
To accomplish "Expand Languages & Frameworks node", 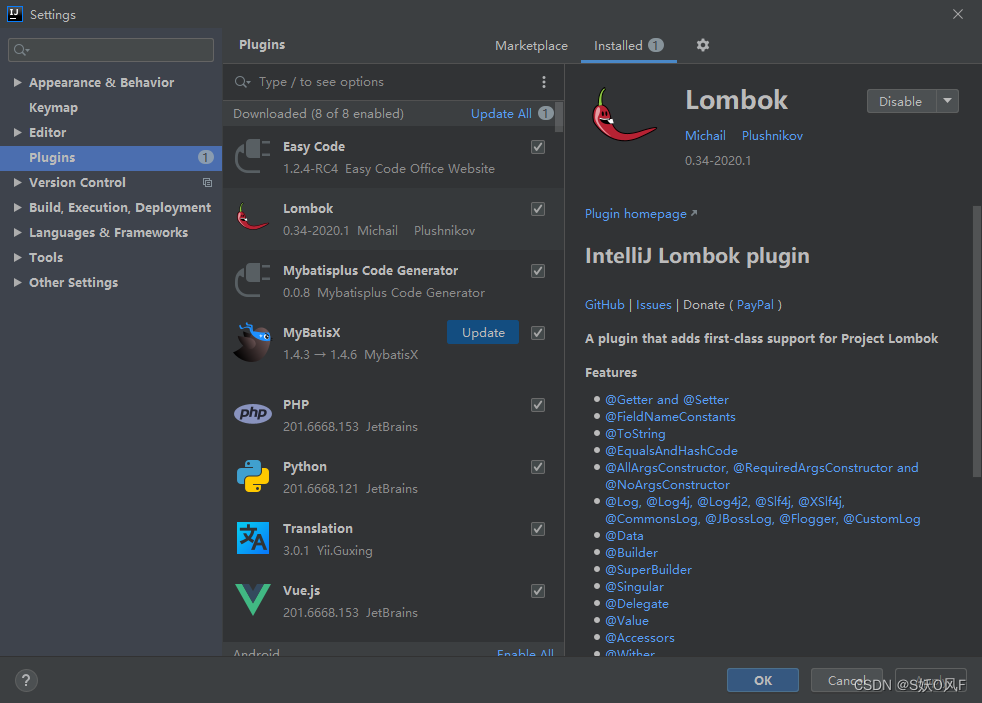I will (x=18, y=232).
